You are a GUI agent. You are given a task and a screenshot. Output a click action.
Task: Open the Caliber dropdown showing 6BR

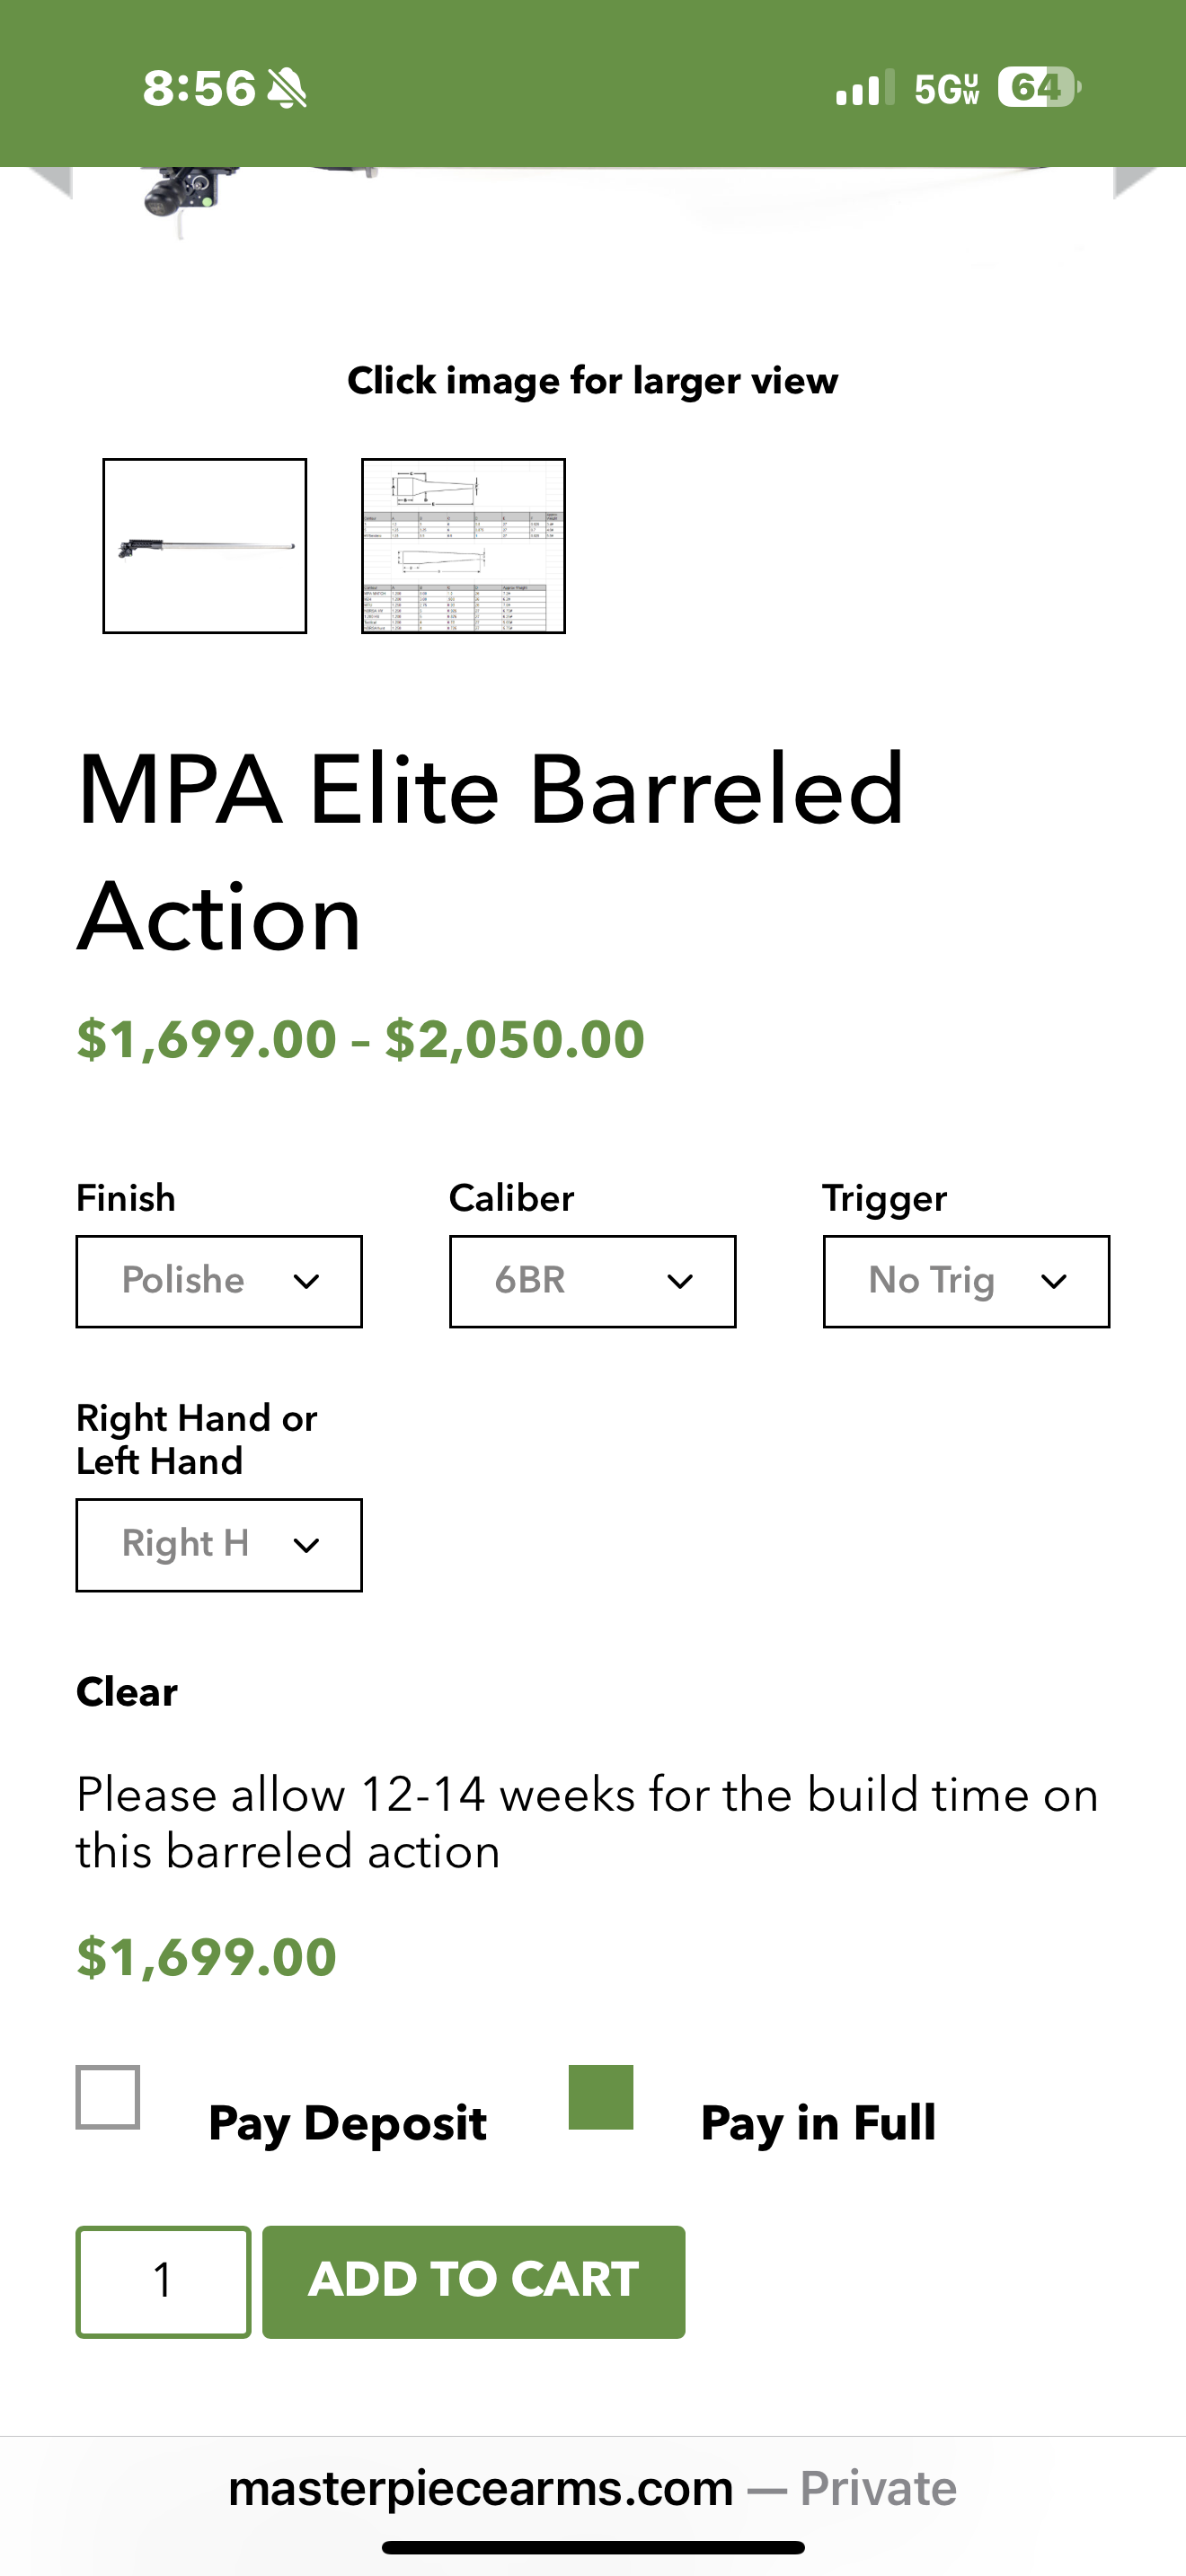(592, 1281)
